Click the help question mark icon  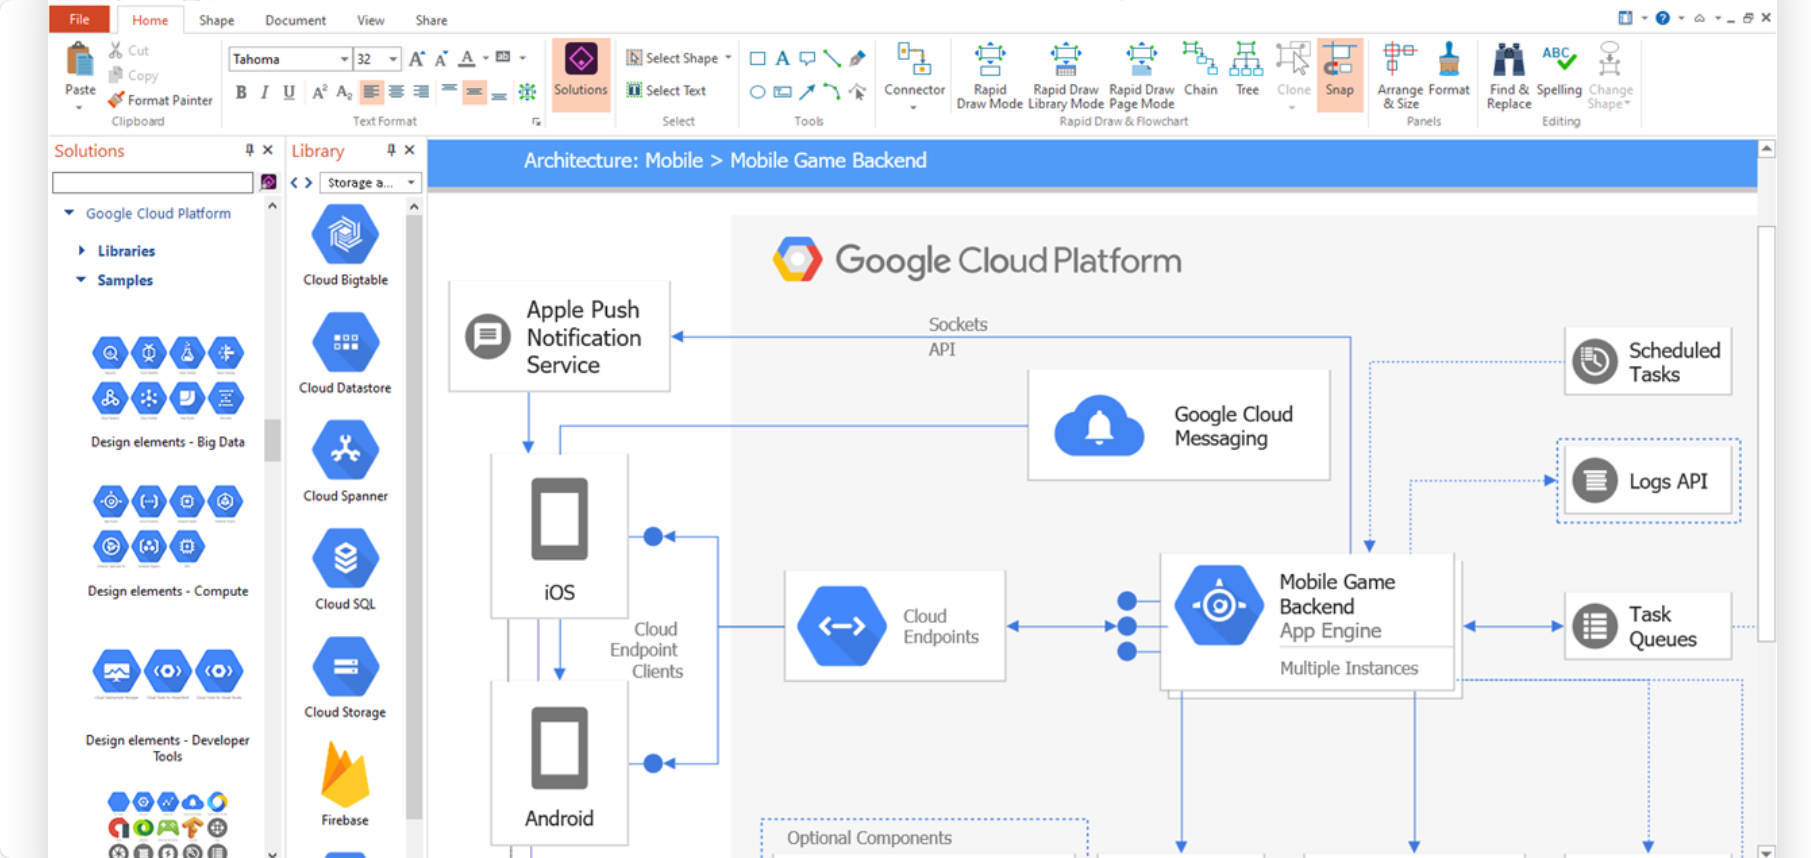point(1662,18)
